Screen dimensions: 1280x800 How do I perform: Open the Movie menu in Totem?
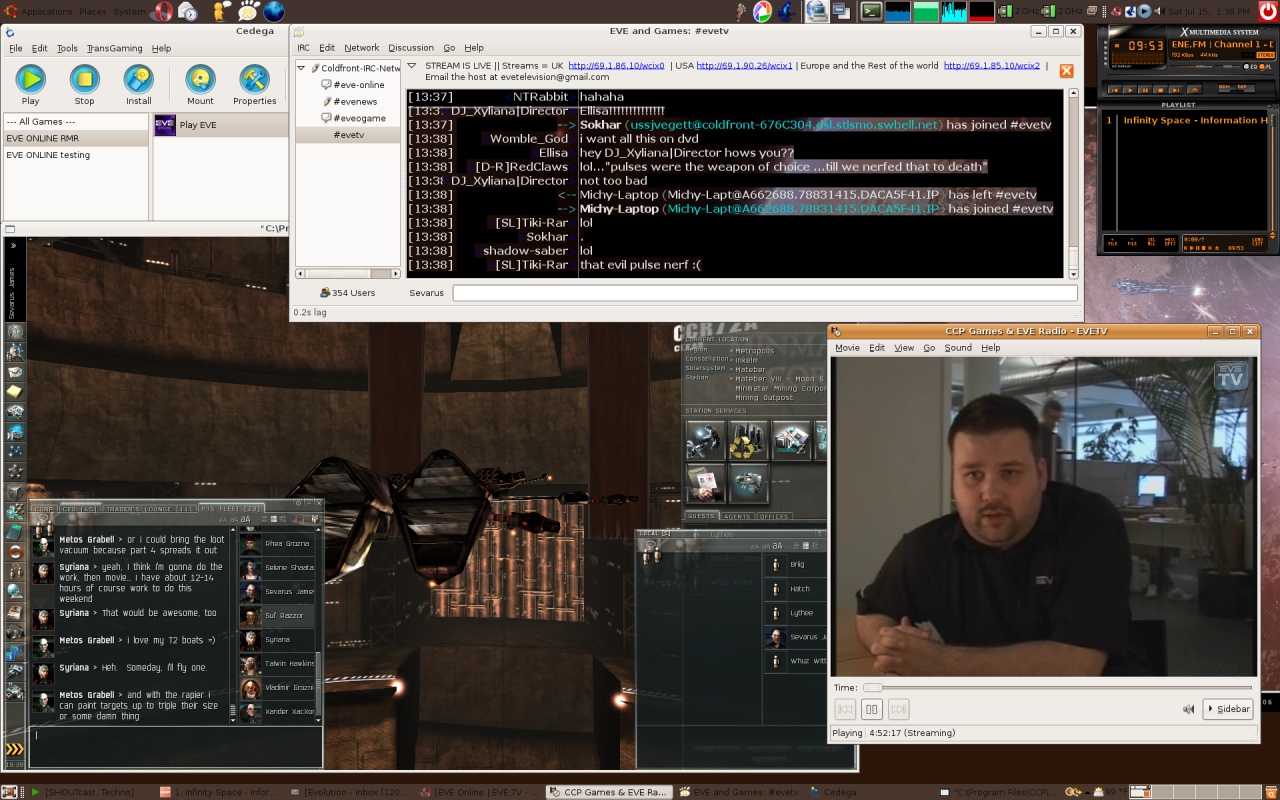(x=847, y=348)
